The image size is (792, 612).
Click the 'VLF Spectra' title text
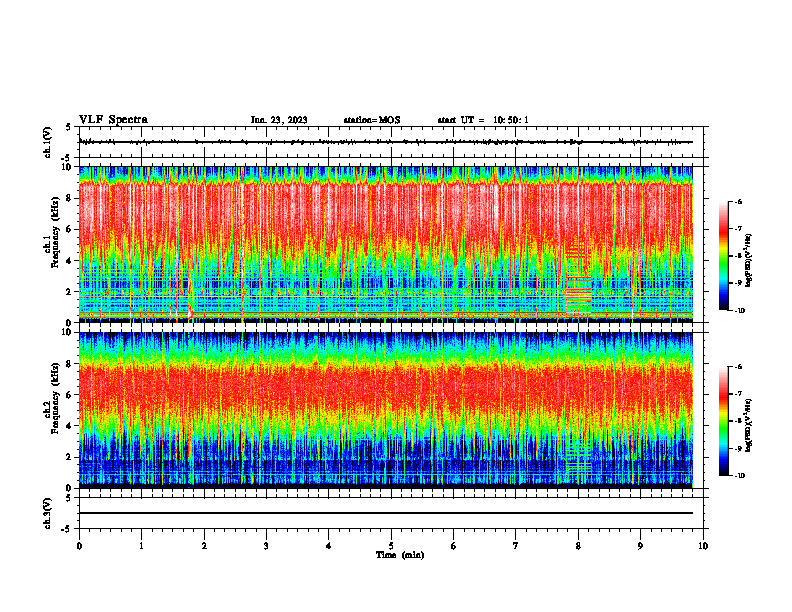click(x=113, y=120)
